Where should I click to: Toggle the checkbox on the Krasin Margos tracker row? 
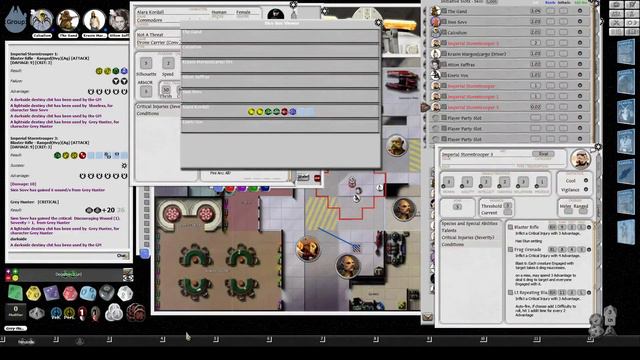(444, 53)
